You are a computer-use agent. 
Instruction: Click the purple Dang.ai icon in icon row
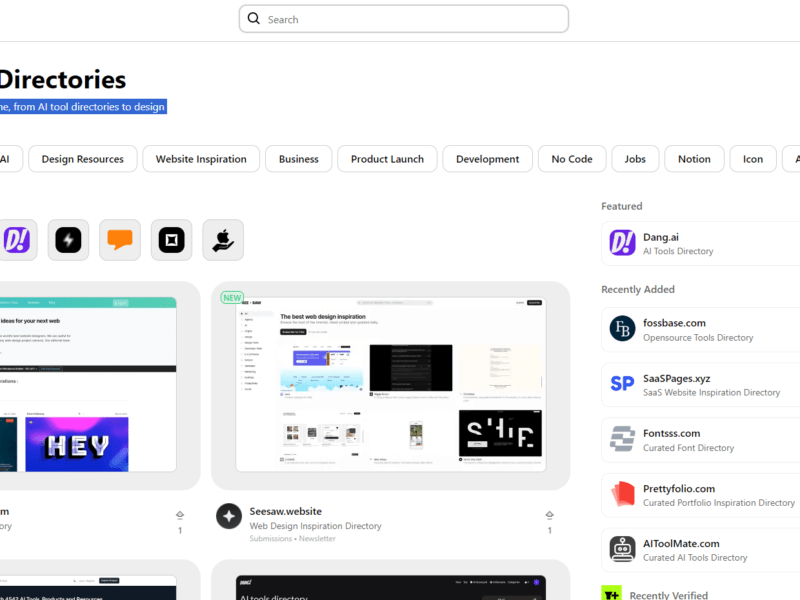coord(17,240)
